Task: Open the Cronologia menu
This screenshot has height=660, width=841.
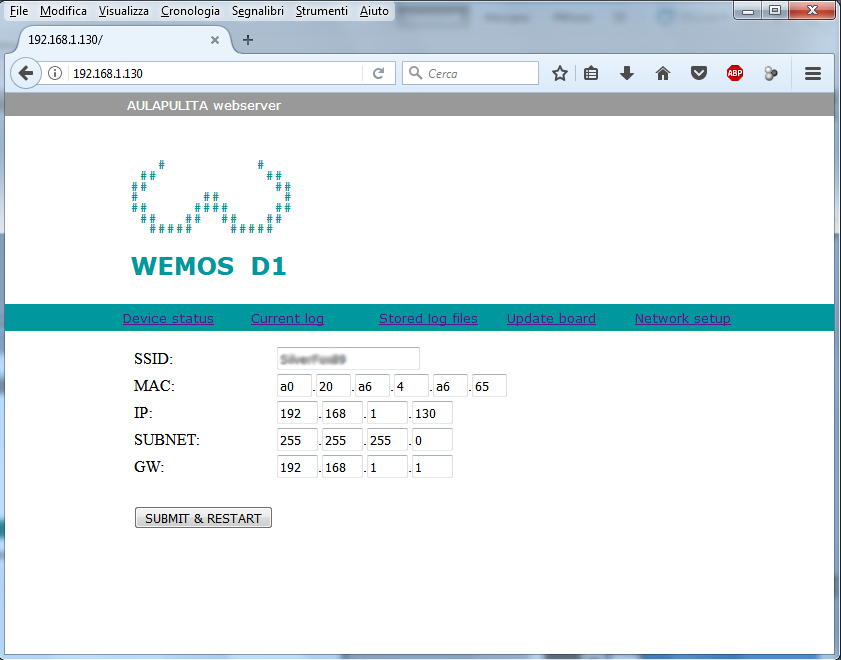Action: (190, 11)
